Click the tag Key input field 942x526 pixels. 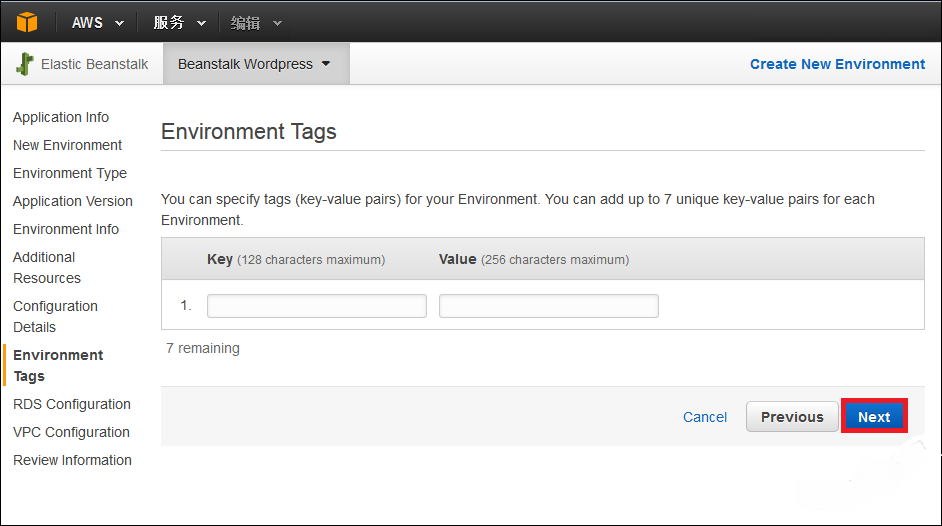pyautogui.click(x=317, y=306)
